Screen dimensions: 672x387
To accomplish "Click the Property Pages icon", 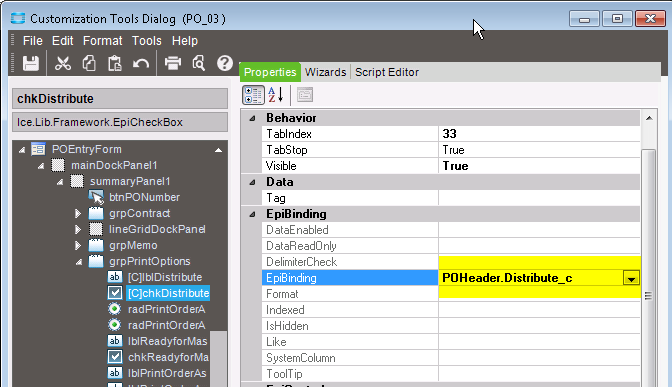I will click(x=305, y=95).
